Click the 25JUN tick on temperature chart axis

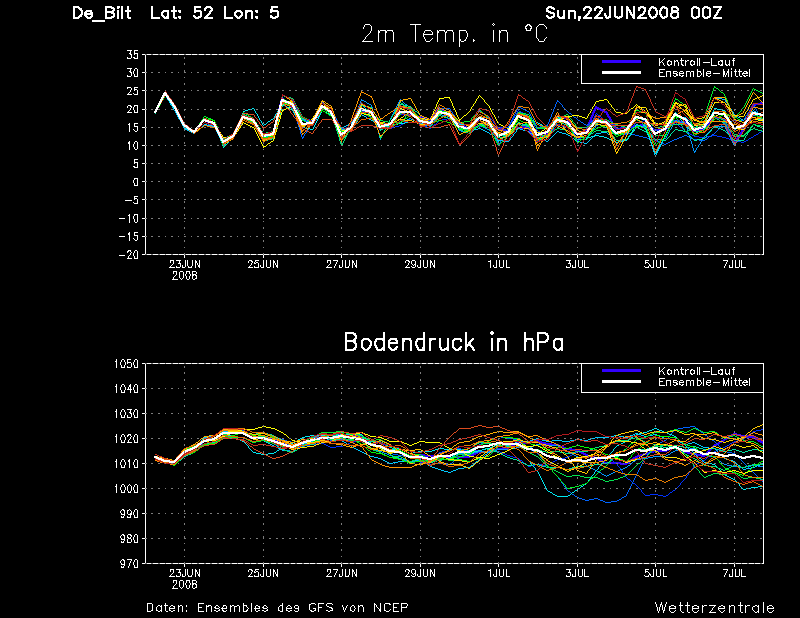click(263, 265)
